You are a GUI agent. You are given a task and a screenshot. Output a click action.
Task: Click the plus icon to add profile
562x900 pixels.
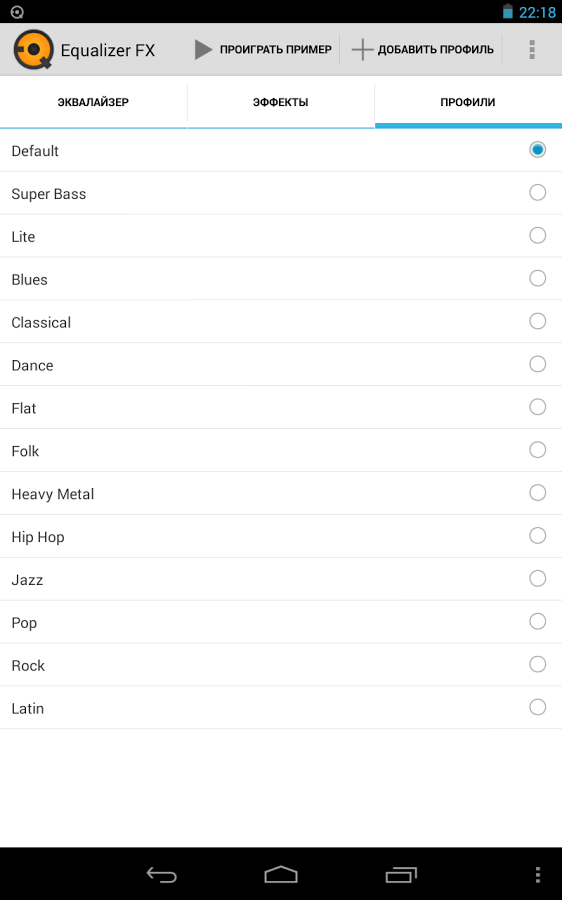pos(362,50)
